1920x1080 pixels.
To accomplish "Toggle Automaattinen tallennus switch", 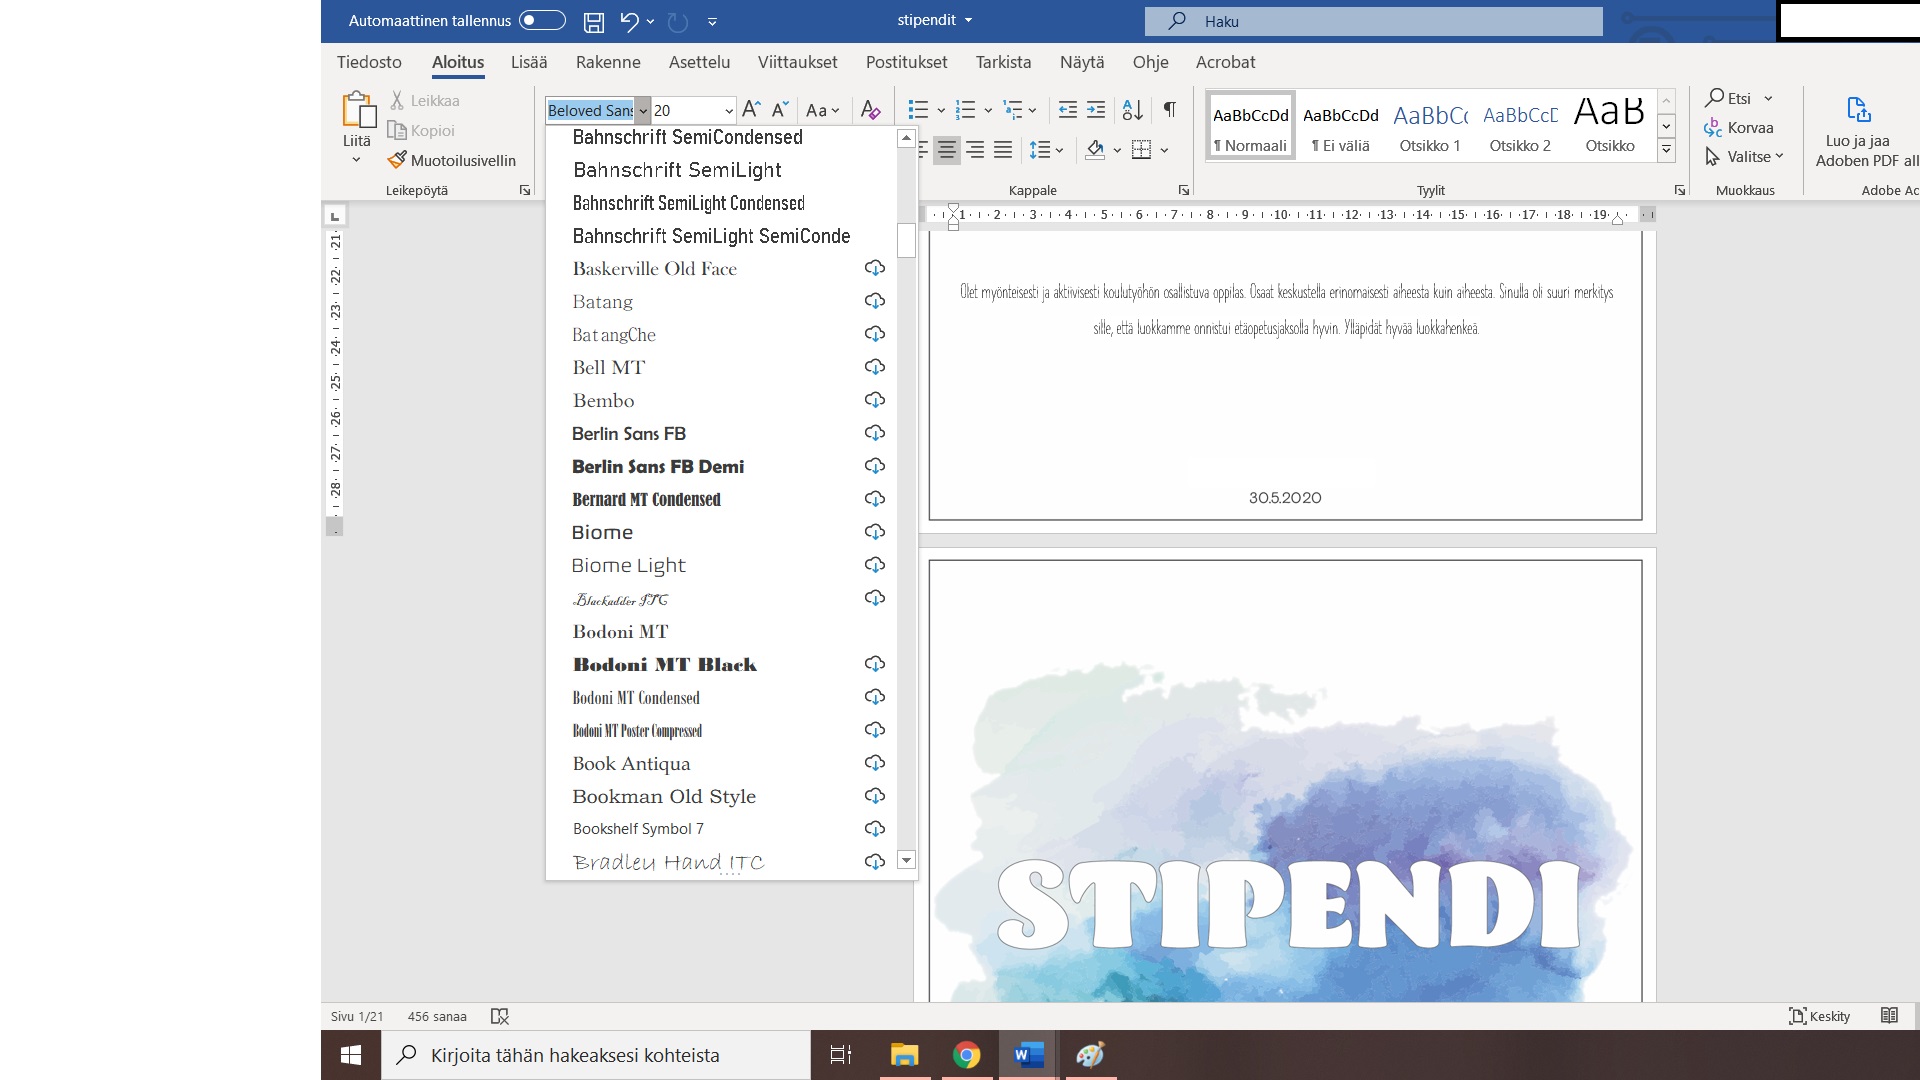I will [x=542, y=21].
